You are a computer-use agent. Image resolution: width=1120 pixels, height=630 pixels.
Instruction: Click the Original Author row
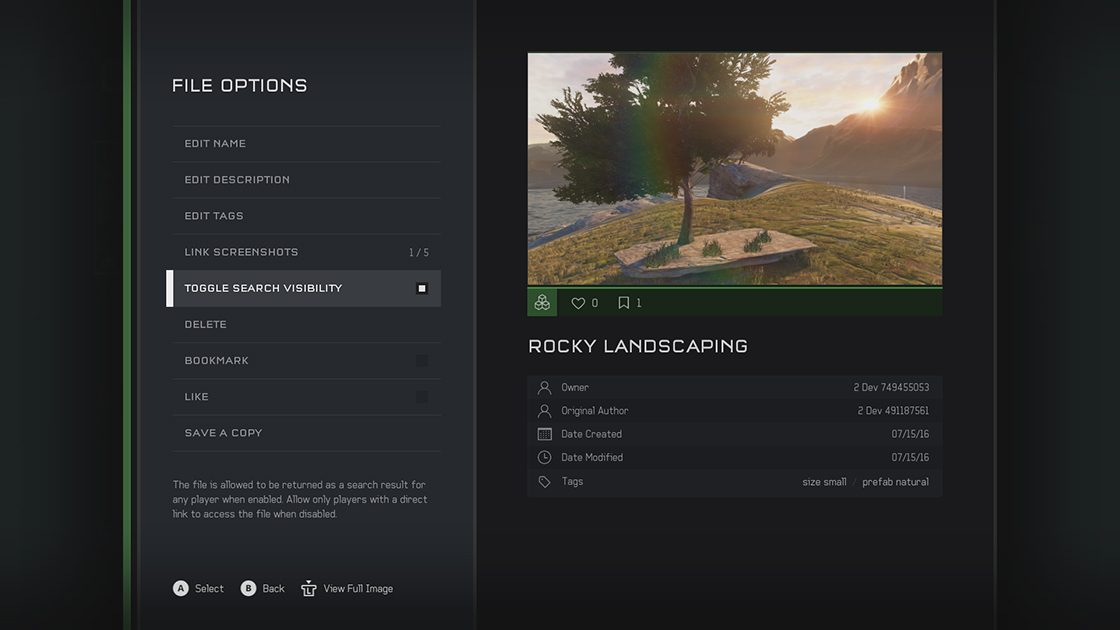click(x=735, y=411)
